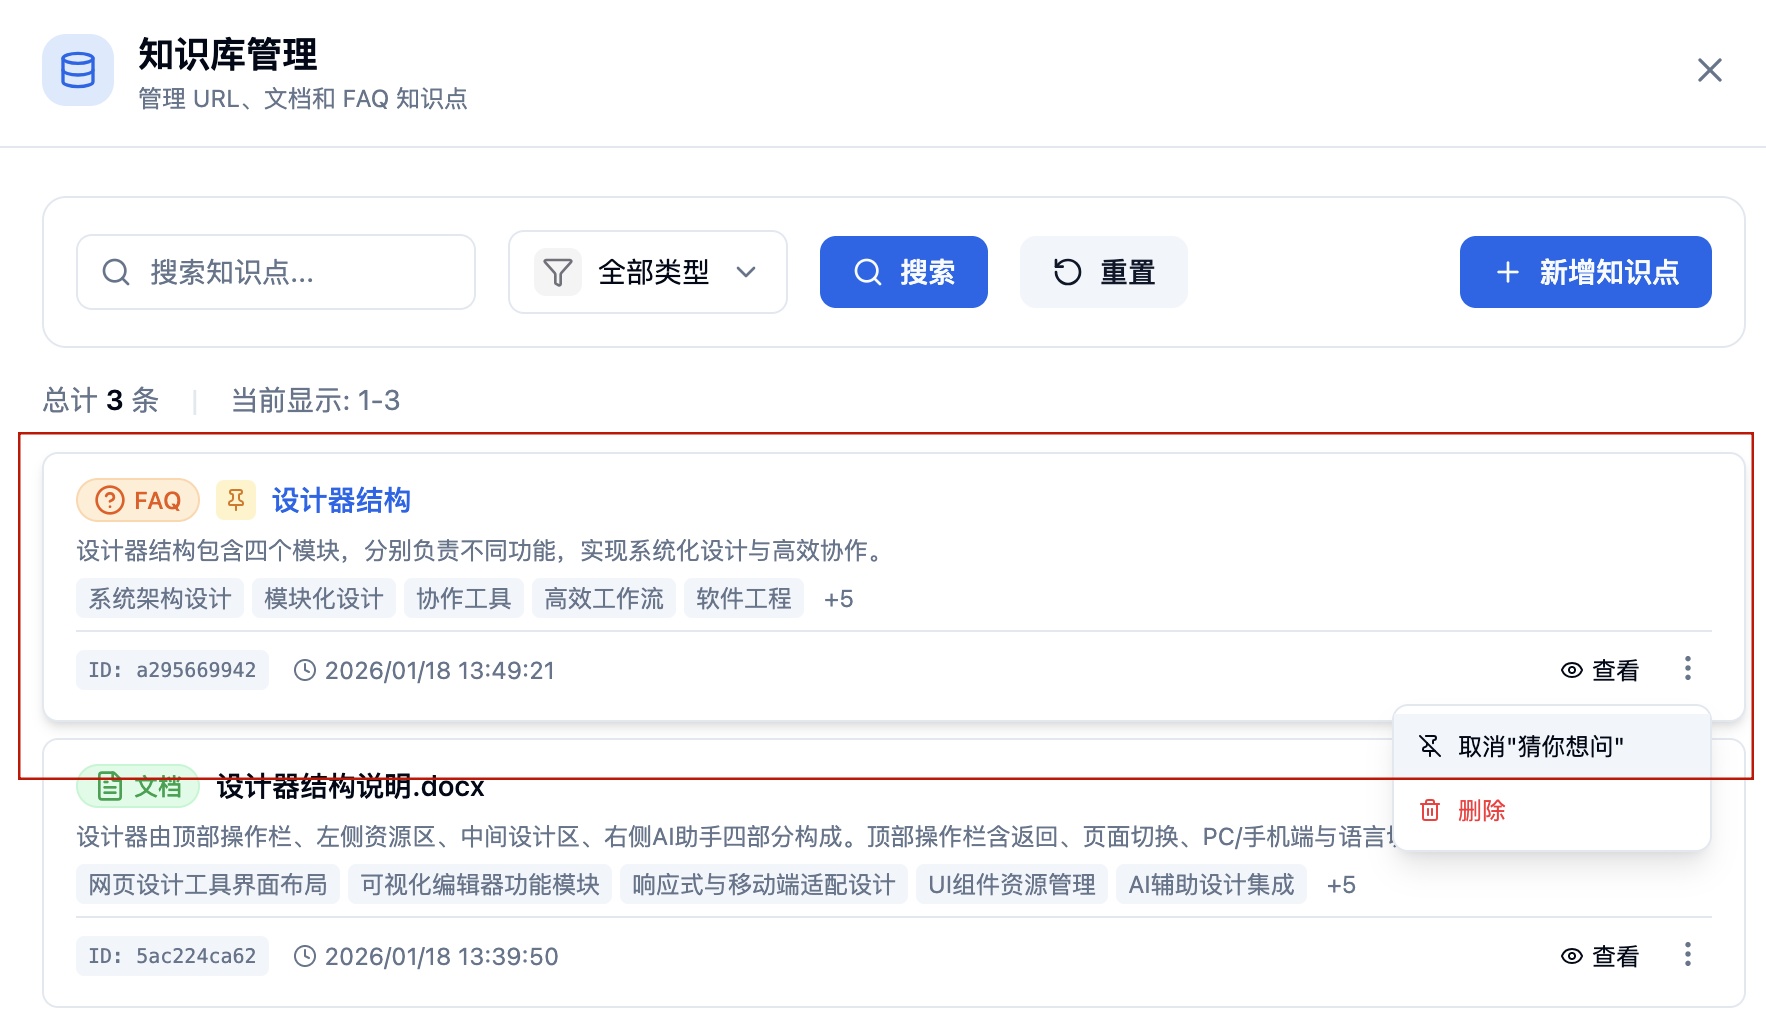Click the 设计器结构说明.docx description text

[x=736, y=836]
